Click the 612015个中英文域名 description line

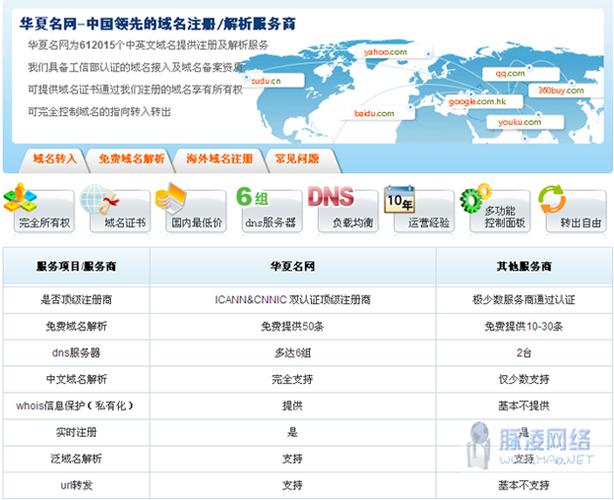tap(148, 45)
